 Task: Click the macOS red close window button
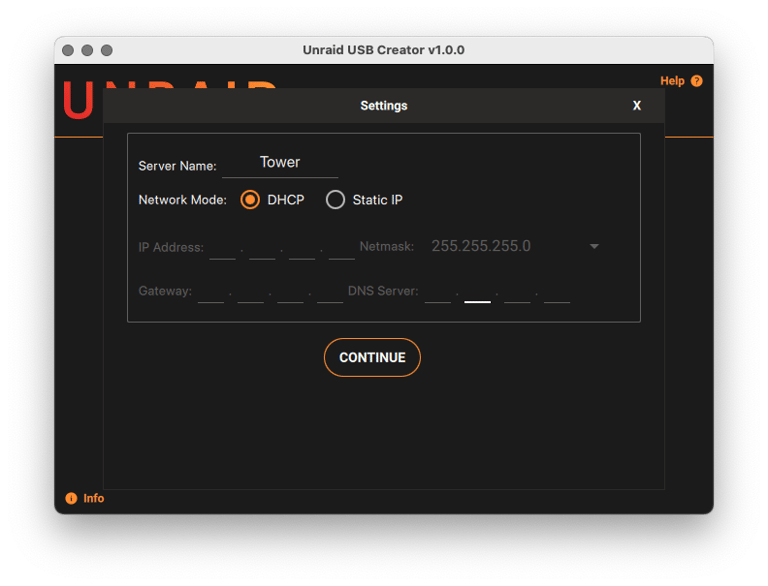coord(68,50)
